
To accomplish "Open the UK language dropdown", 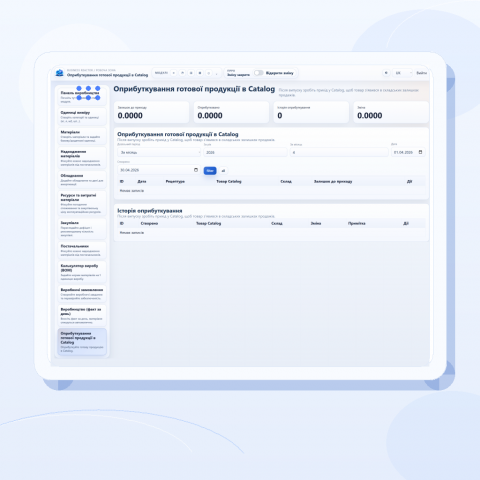I will 402,73.
